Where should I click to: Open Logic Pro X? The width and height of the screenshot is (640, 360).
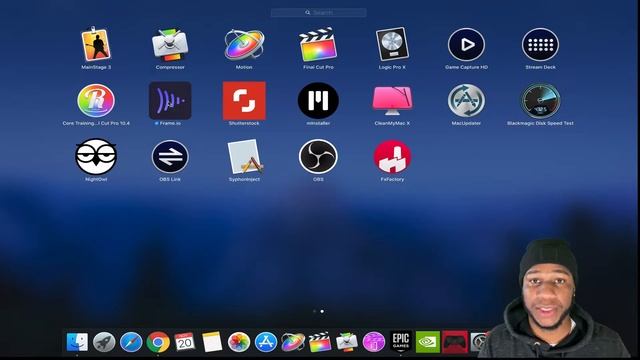392,44
